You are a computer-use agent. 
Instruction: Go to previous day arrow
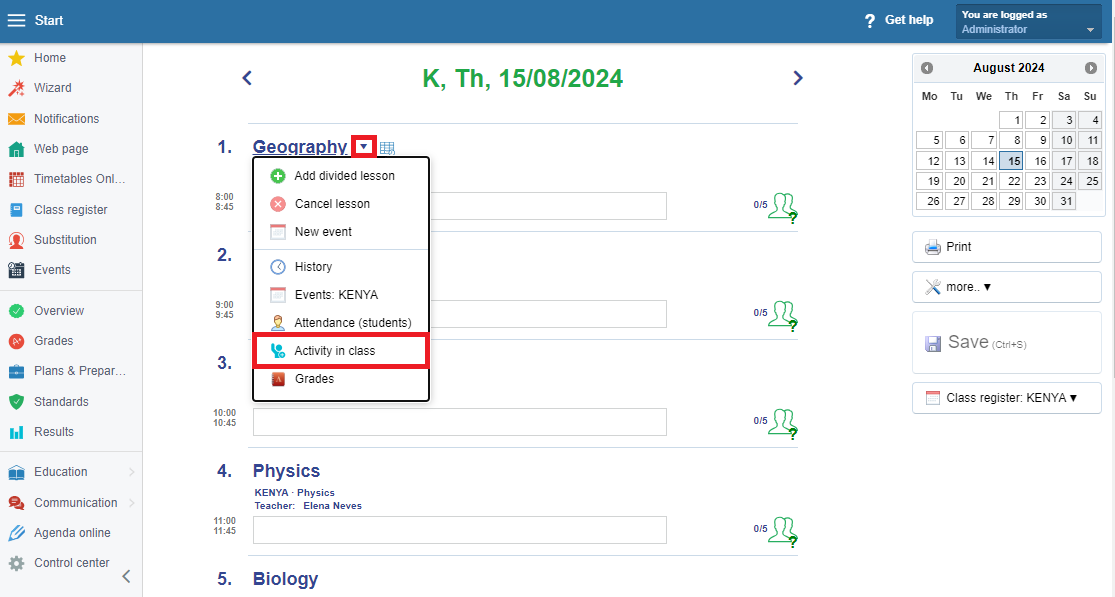coord(247,78)
